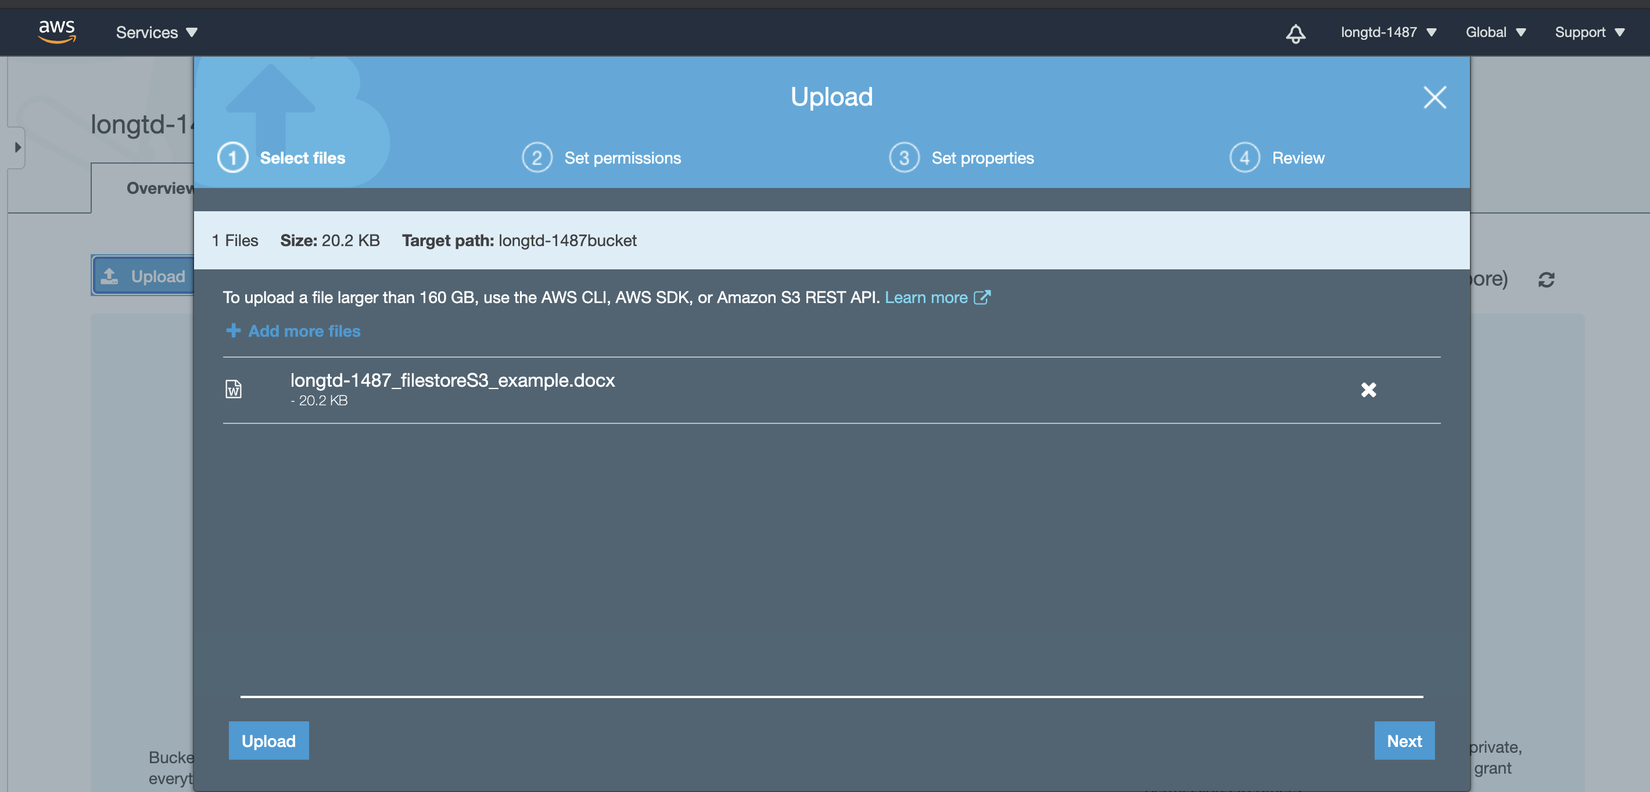Click the Word document file icon
Viewport: 1650px width, 792px height.
234,389
